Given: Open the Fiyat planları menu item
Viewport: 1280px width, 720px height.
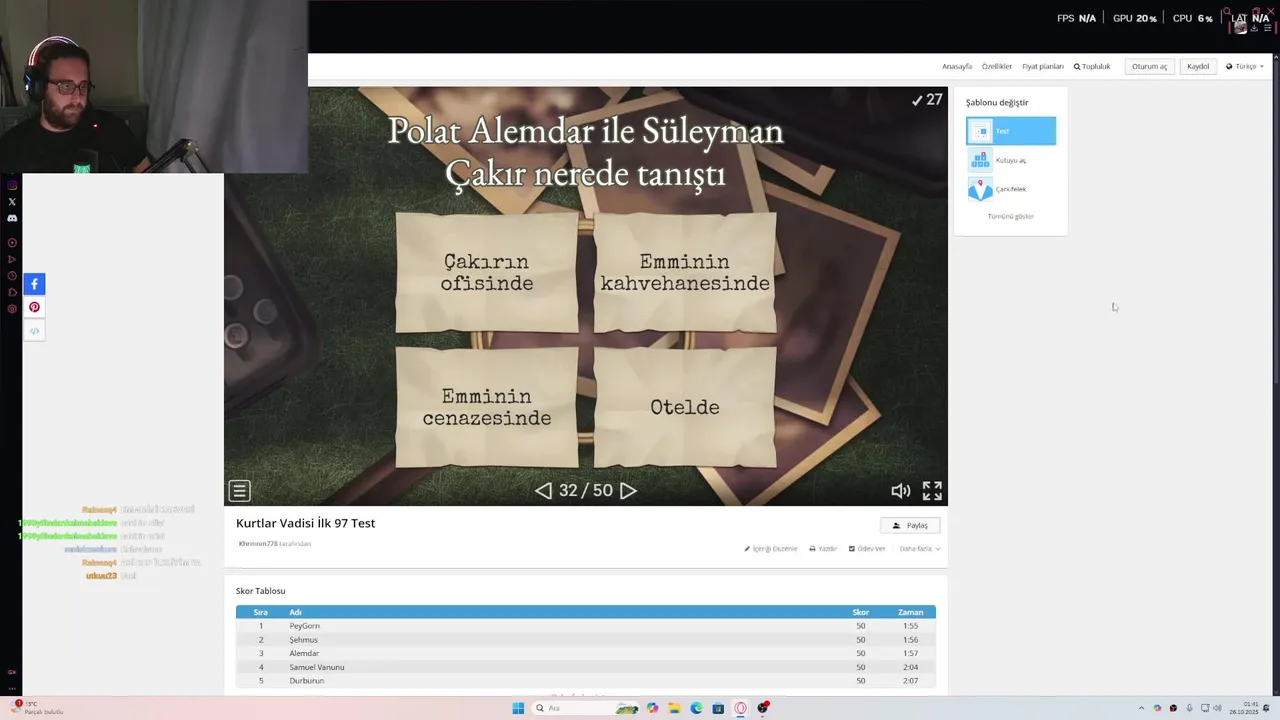Looking at the screenshot, I should (1043, 67).
